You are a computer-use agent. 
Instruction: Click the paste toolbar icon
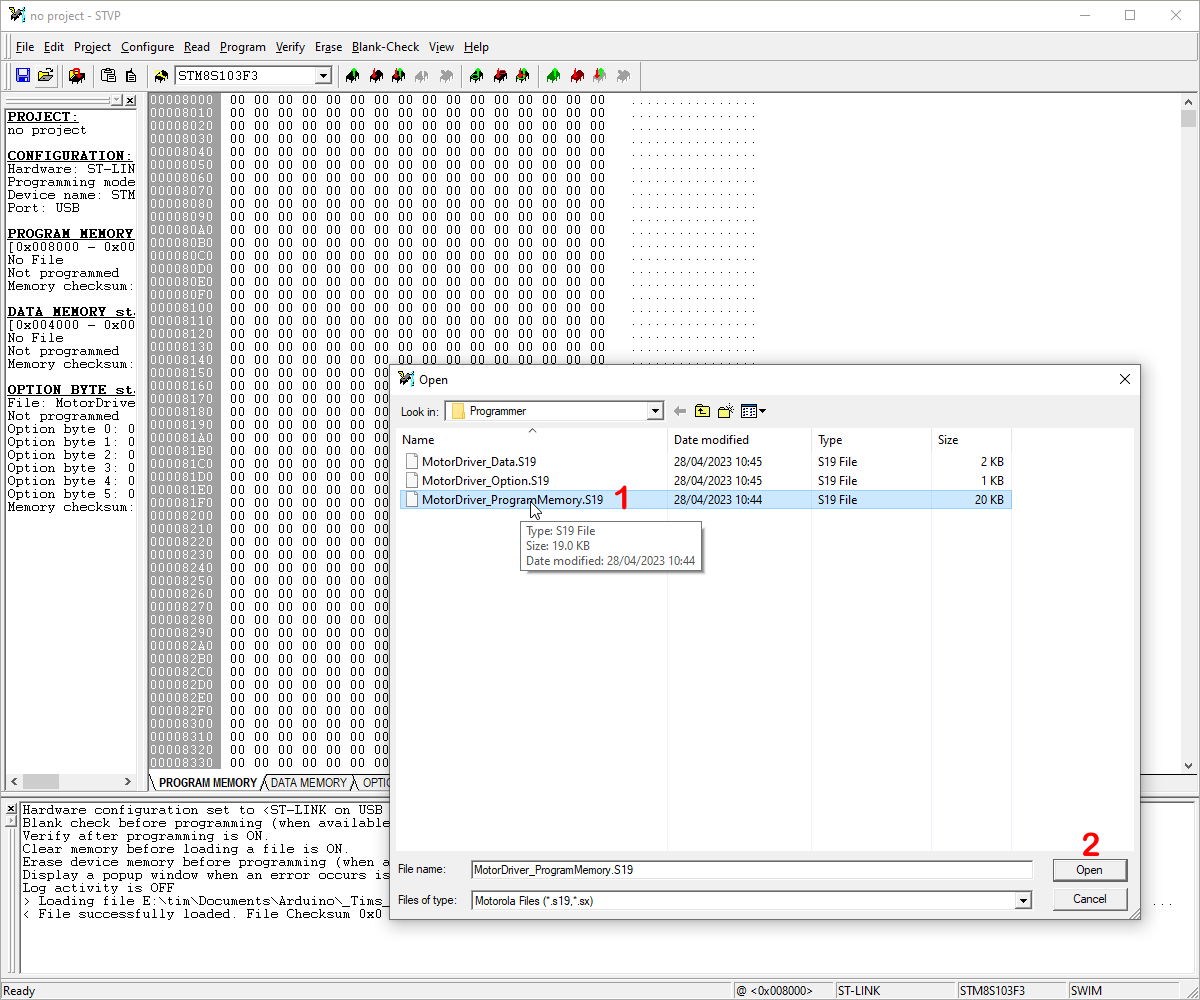(108, 76)
